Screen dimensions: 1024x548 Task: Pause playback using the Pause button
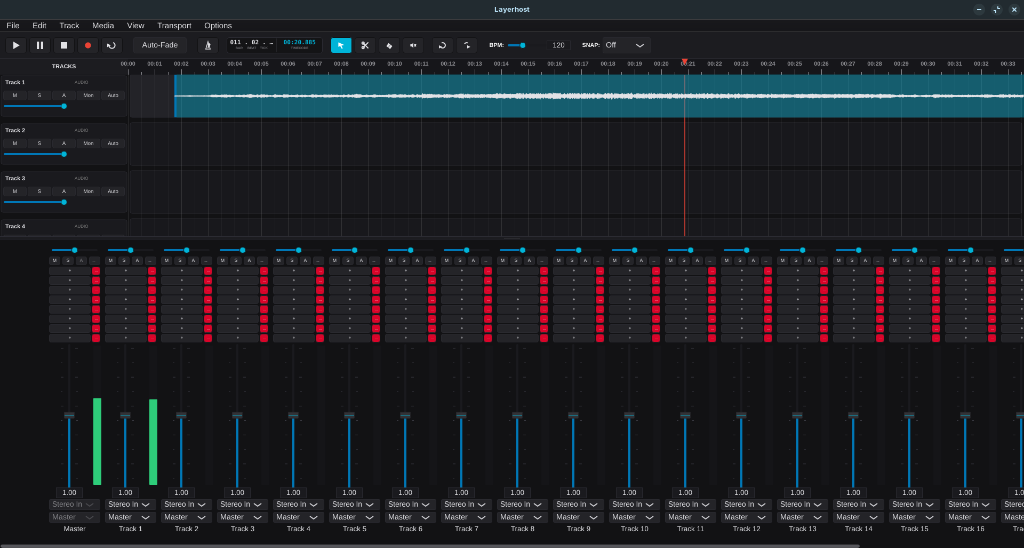pos(40,45)
